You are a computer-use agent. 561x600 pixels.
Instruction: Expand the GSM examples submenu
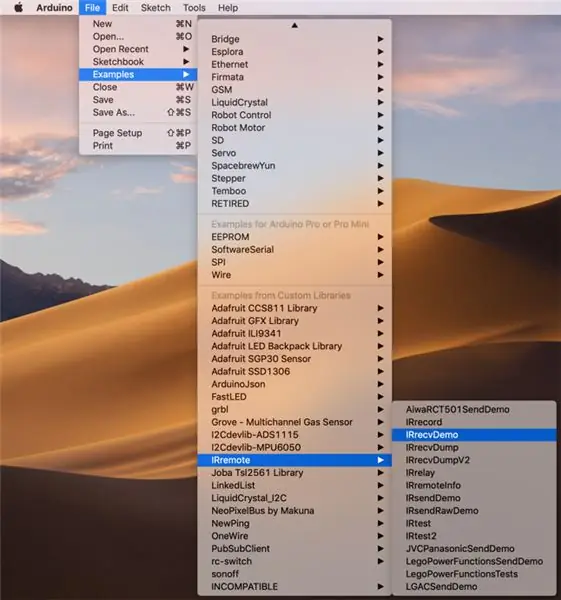294,90
